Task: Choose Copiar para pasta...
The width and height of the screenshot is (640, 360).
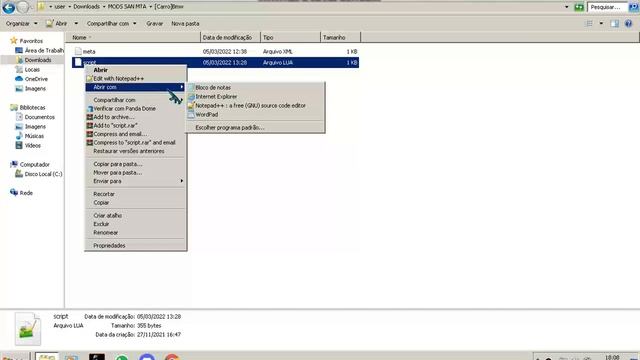Action: coord(118,164)
